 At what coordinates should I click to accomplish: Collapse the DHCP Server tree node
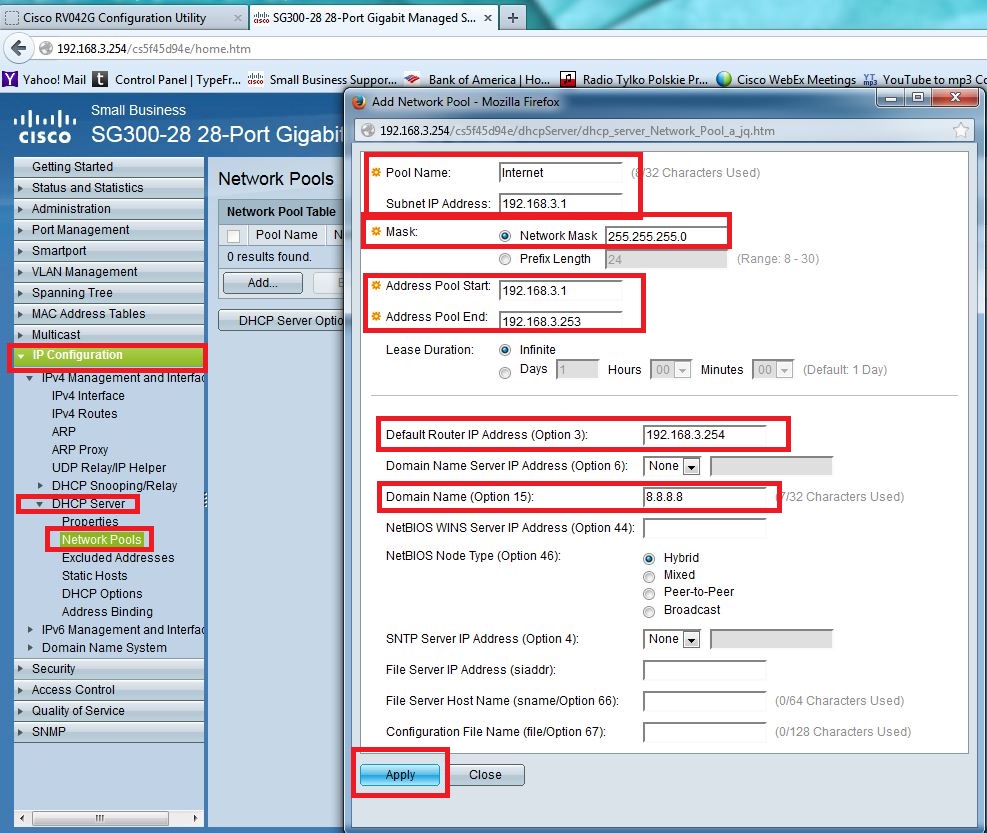point(40,504)
